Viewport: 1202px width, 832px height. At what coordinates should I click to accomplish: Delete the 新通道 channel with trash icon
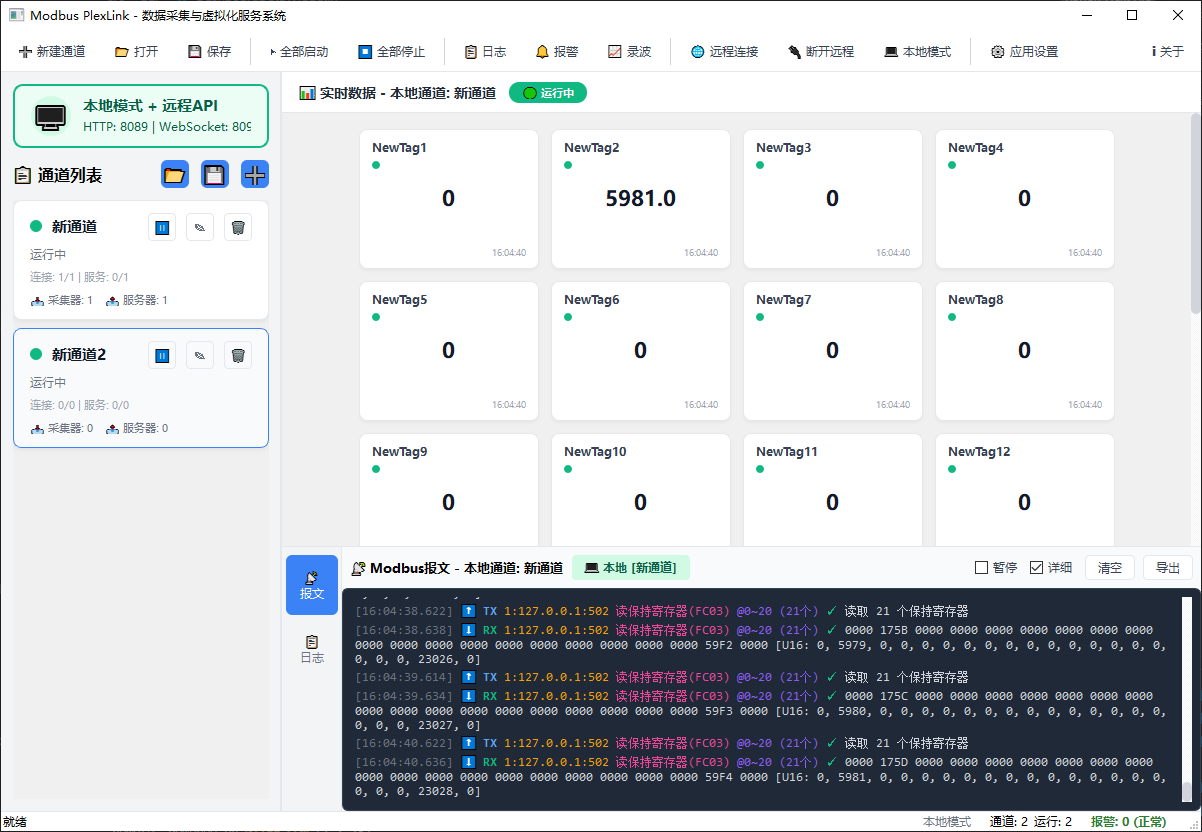click(238, 227)
